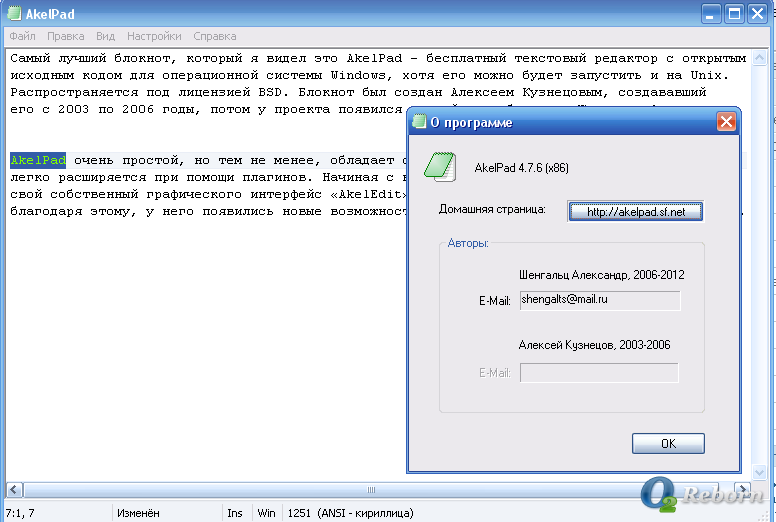
Task: Click the Авторы group label
Action: coord(468,243)
